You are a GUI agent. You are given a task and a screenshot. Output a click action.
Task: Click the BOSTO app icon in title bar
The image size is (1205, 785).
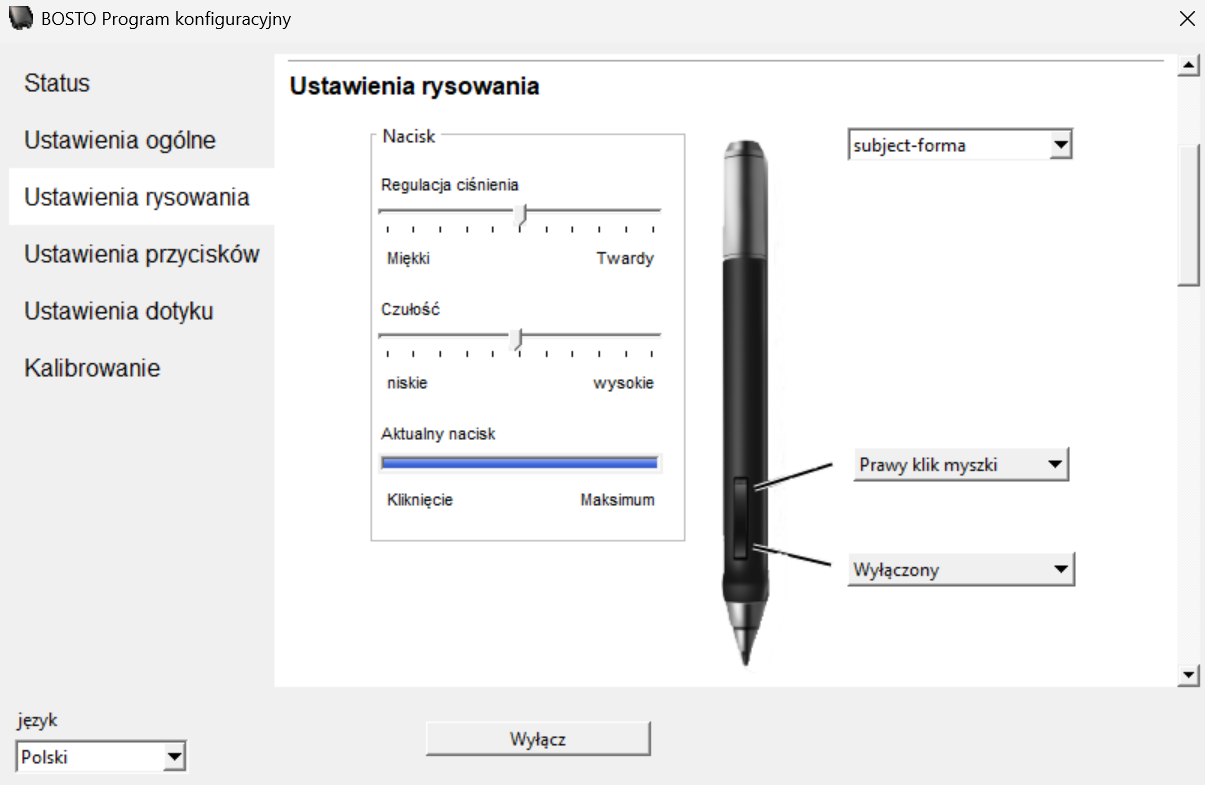[21, 18]
